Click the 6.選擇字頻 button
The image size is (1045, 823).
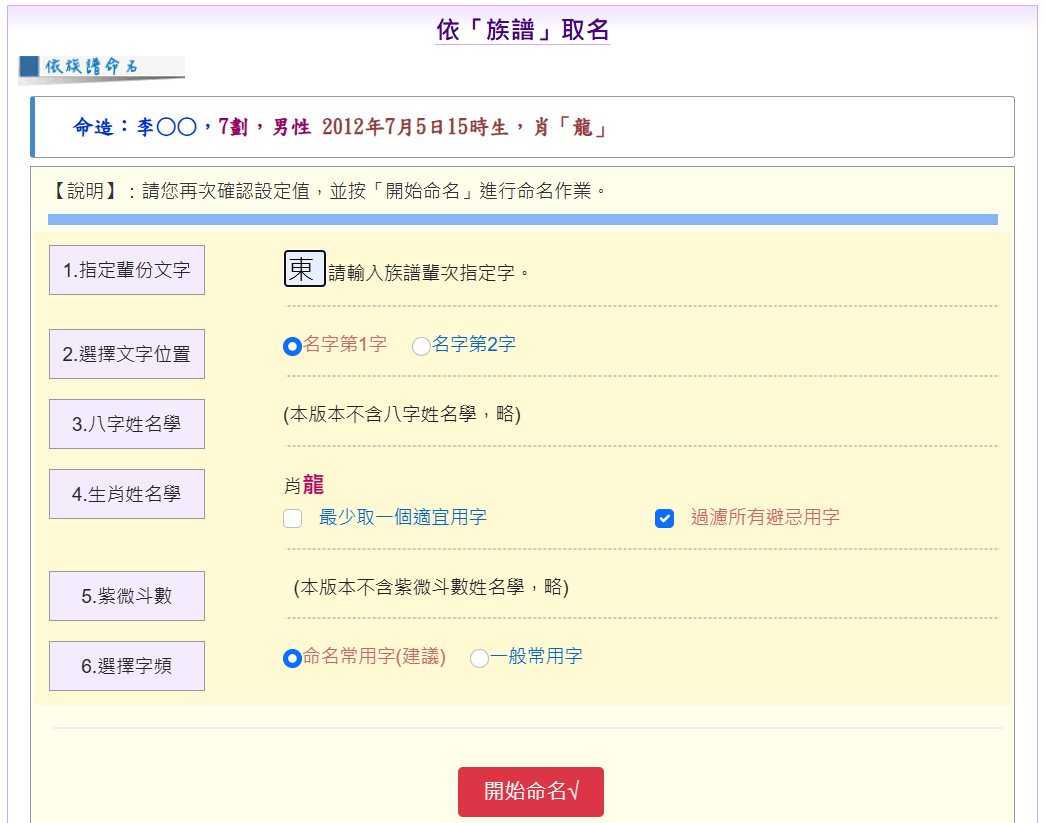[x=127, y=666]
